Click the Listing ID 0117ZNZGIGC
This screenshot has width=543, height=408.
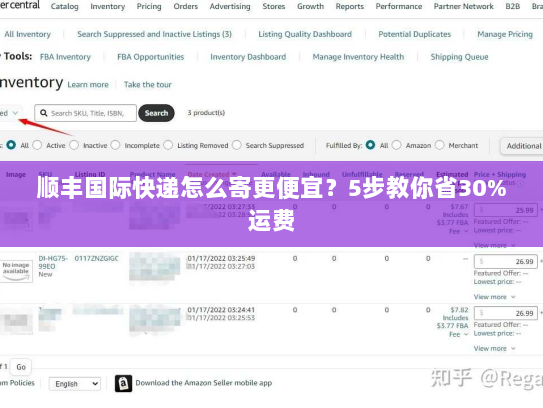[97, 258]
